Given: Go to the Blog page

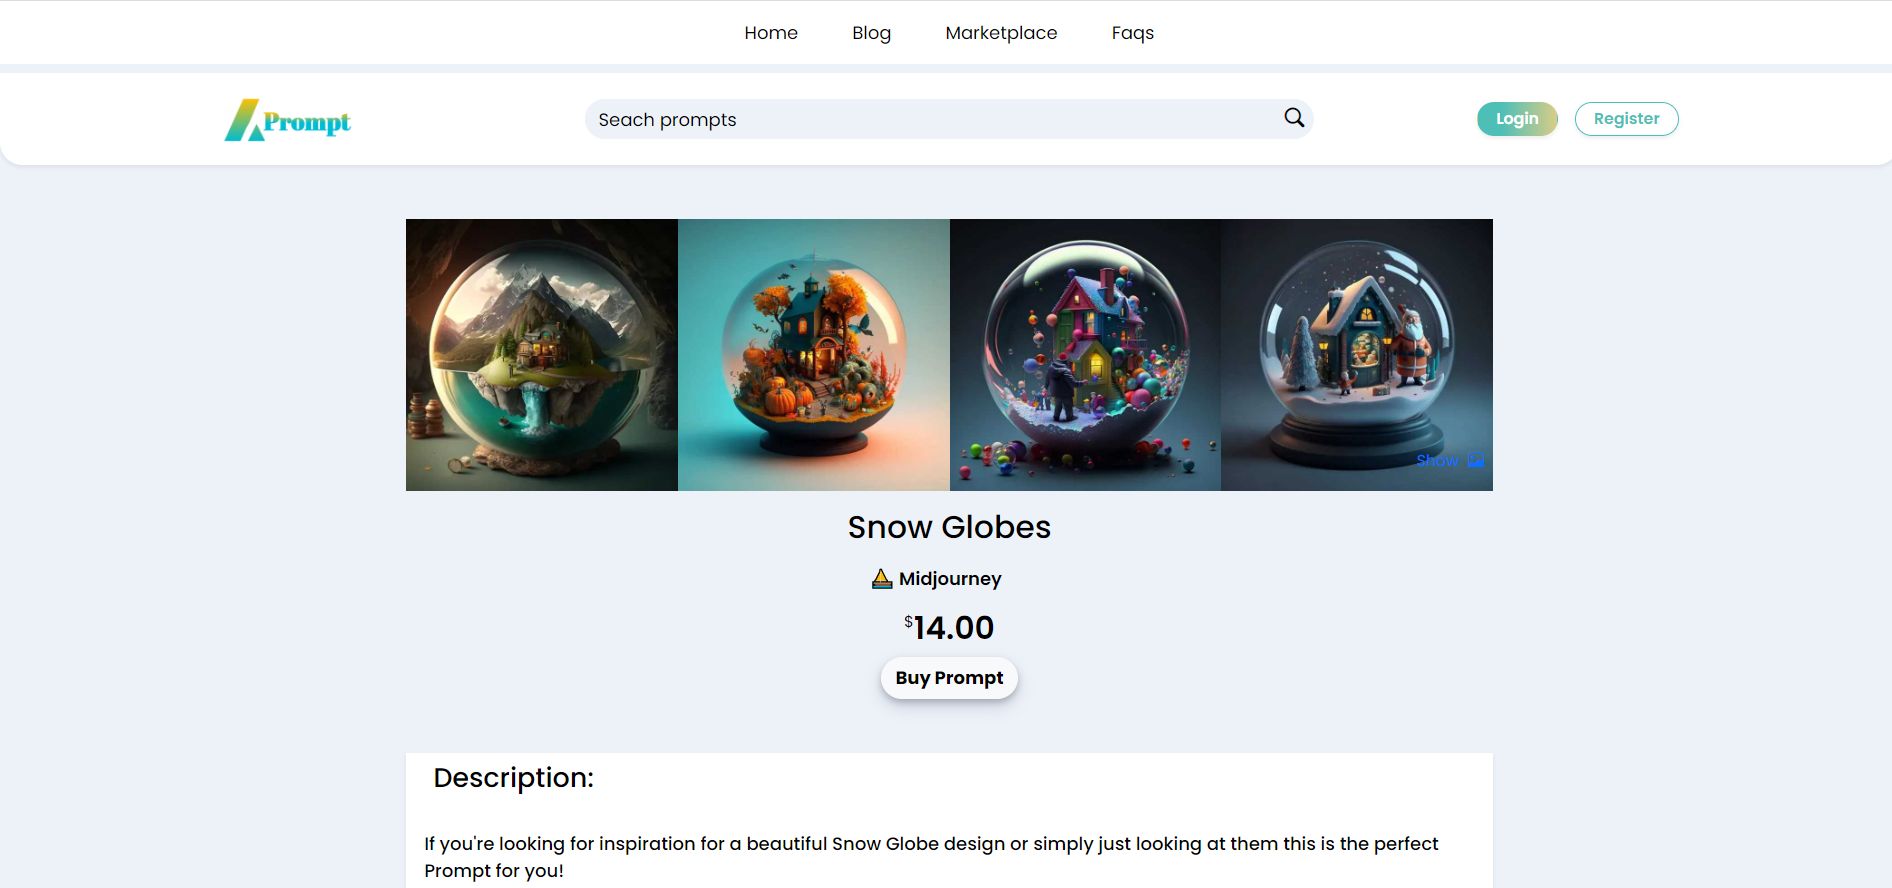Looking at the screenshot, I should click(x=871, y=33).
